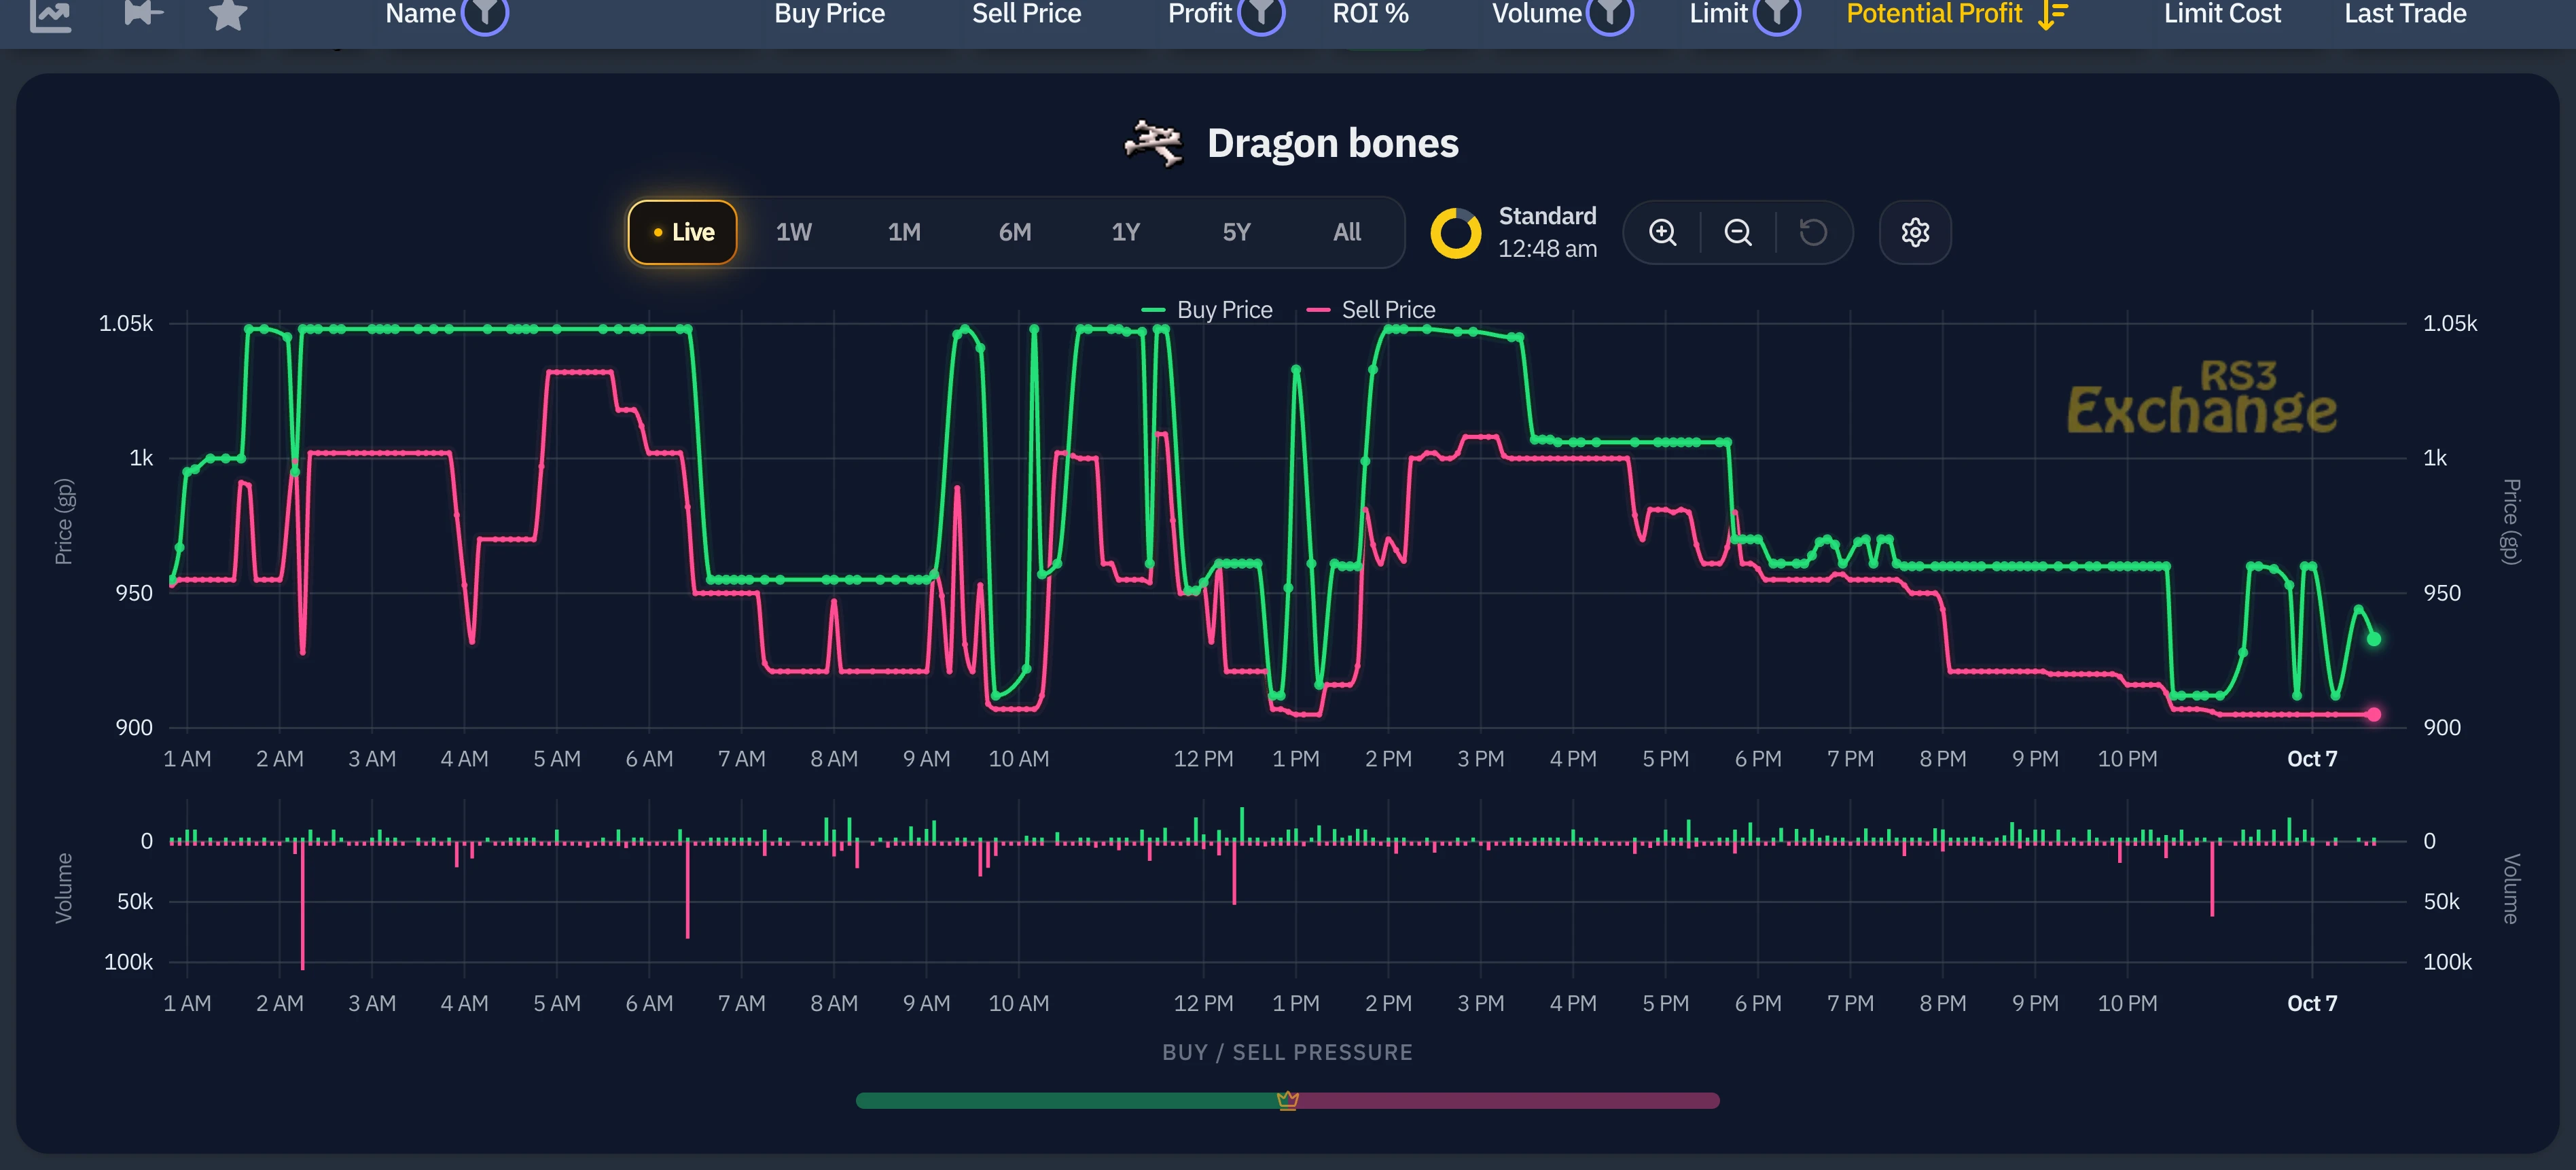Sort by Last Trade column
The width and height of the screenshot is (2576, 1170).
coord(2405,14)
